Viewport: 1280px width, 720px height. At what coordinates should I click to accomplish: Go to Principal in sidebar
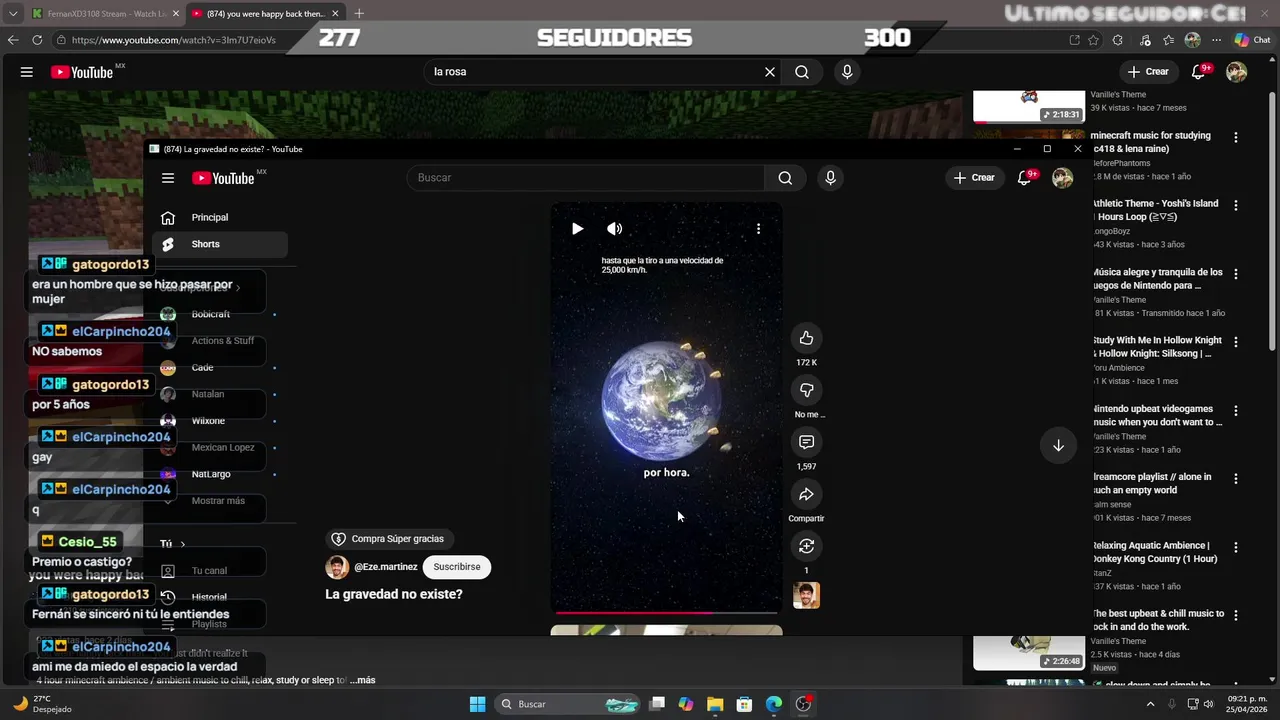pos(220,217)
